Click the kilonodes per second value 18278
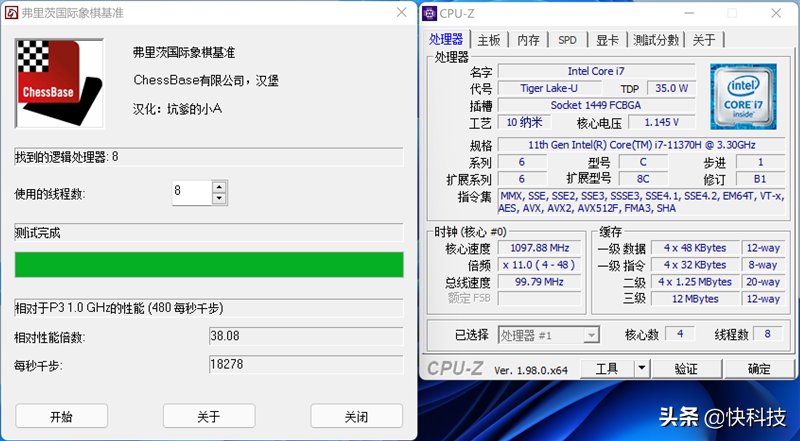Screen dimensions: 800x441 click(x=306, y=364)
